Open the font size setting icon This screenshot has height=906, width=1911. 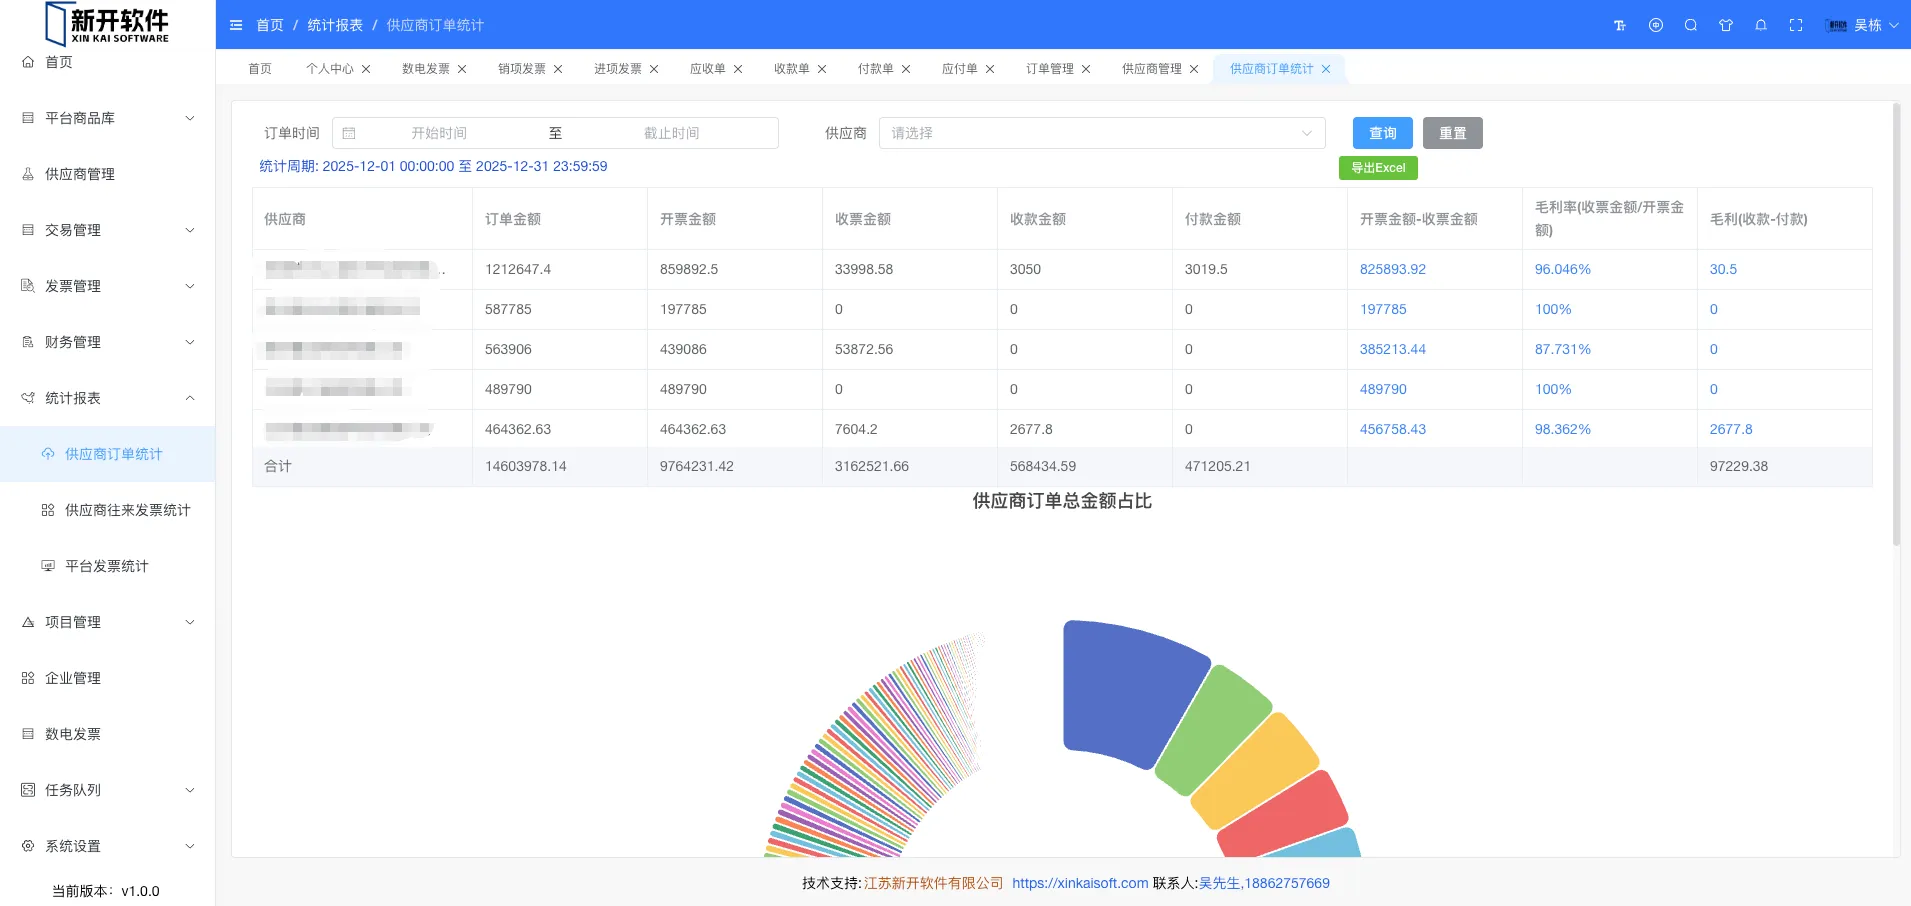(1620, 25)
